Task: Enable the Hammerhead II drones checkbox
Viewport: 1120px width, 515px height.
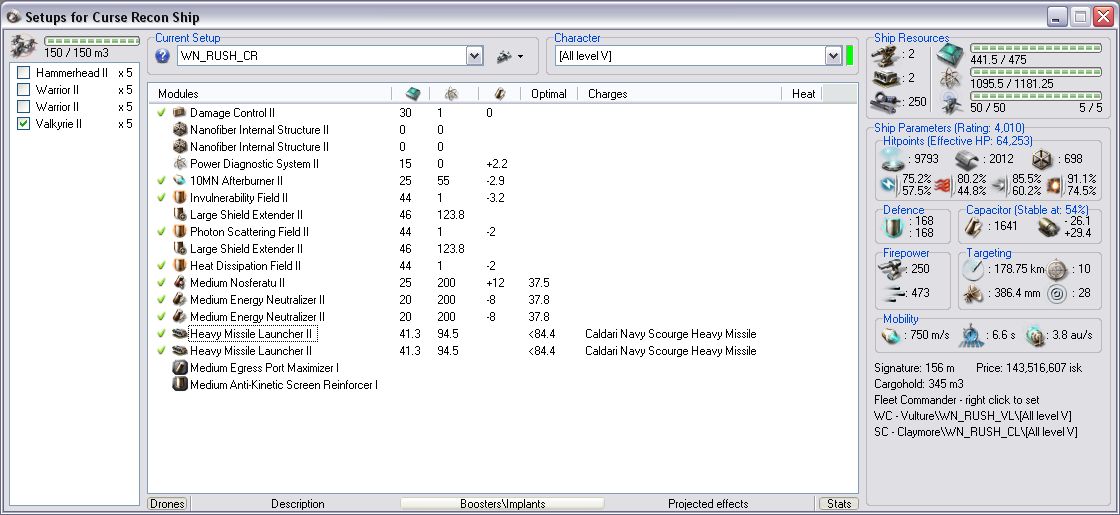Action: [24, 73]
